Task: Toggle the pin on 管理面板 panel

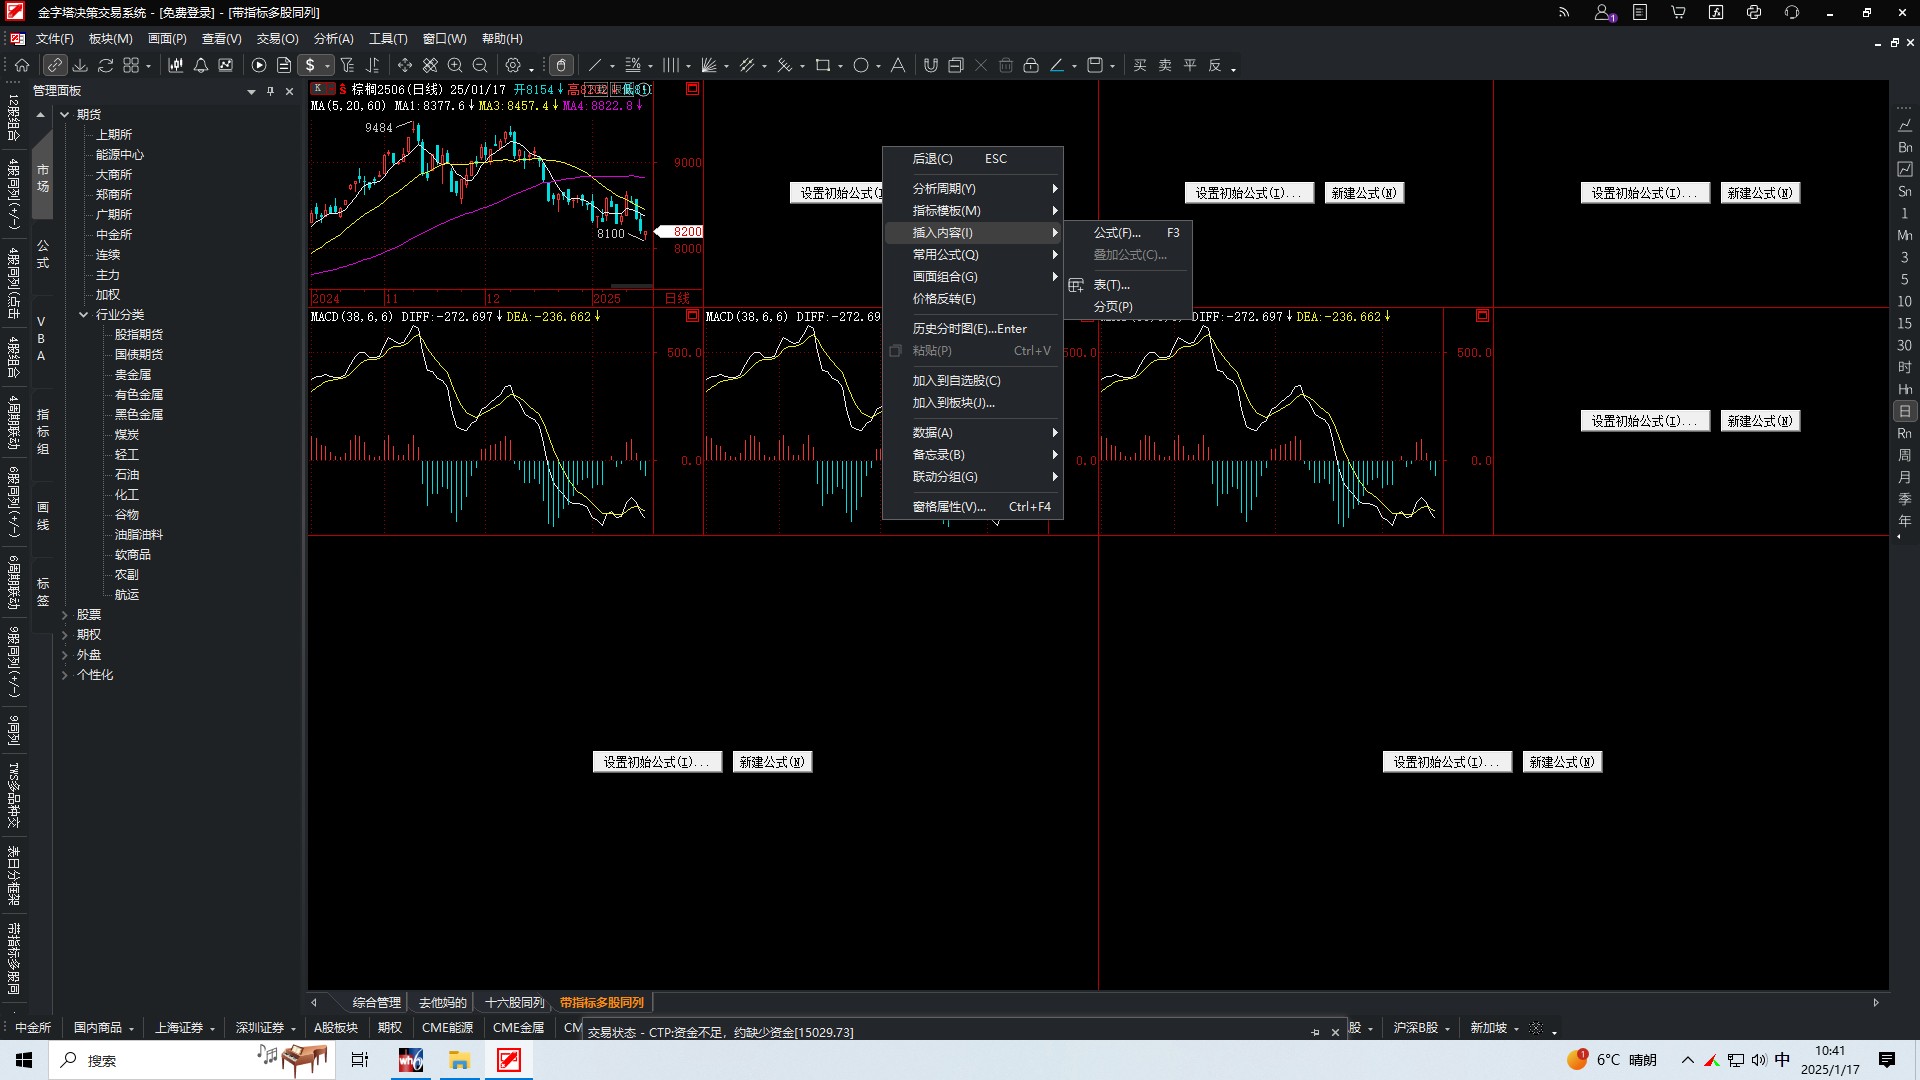Action: click(270, 91)
